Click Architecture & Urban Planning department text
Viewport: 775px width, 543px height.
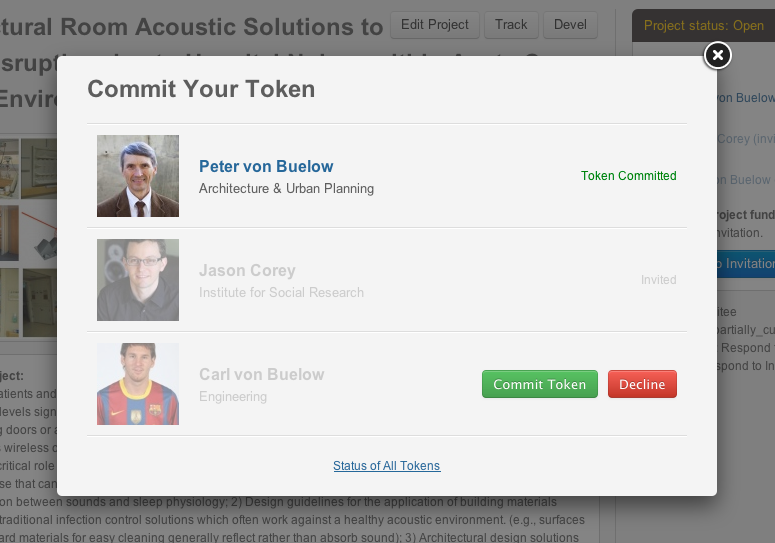click(x=286, y=189)
